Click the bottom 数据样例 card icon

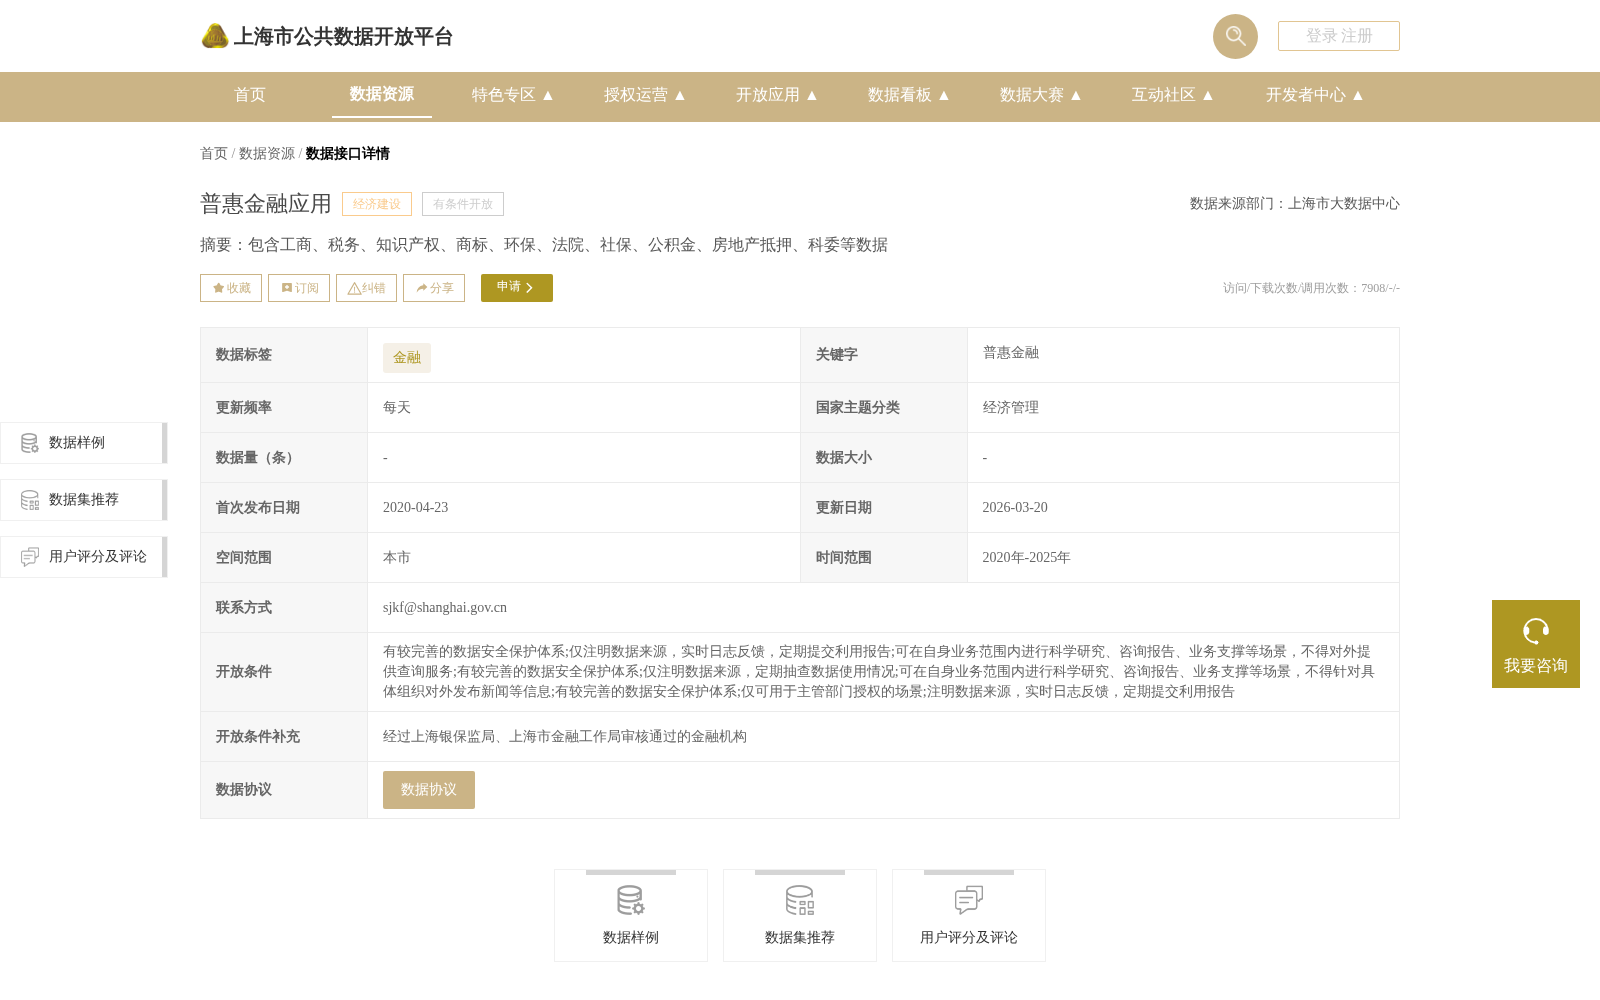[631, 900]
